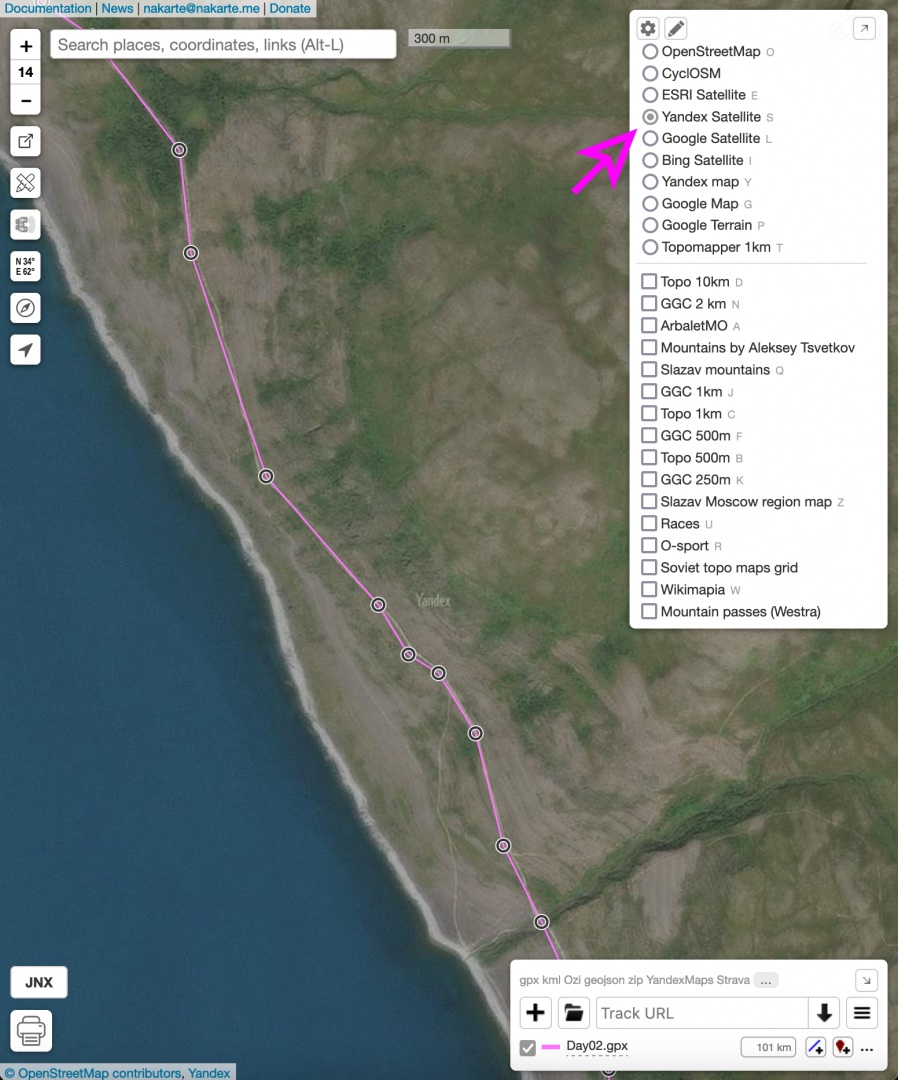Toggle the N 34° E 62° coordinates display
This screenshot has height=1080, width=898.
26,266
